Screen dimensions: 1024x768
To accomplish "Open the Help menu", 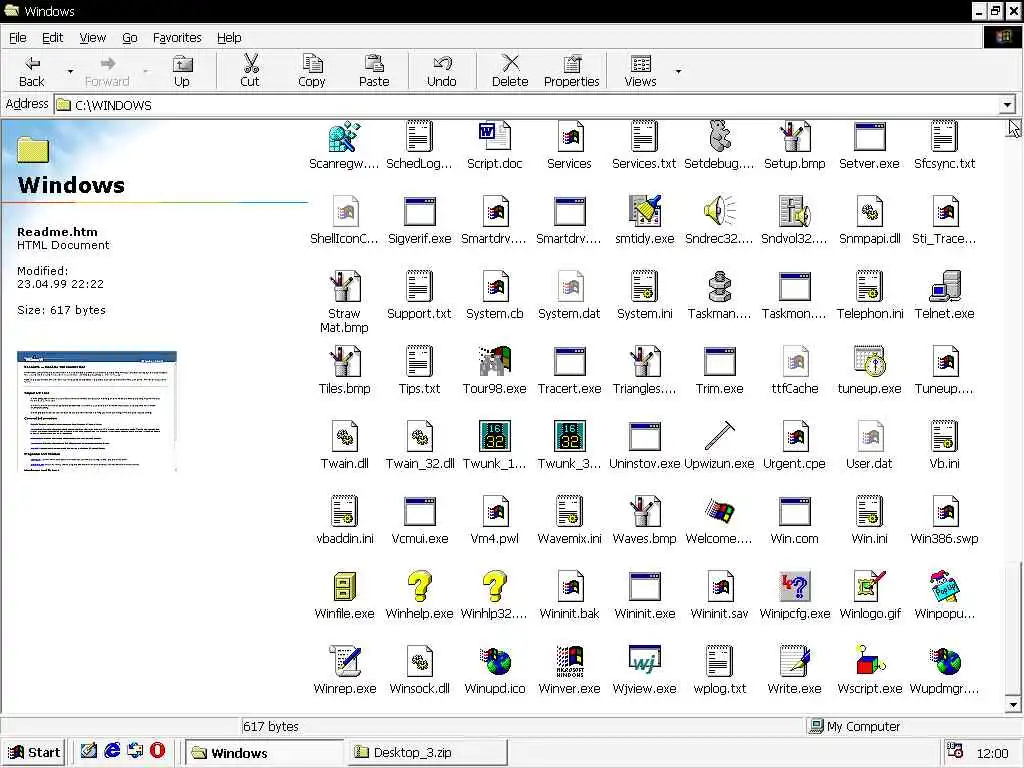I will coord(229,38).
